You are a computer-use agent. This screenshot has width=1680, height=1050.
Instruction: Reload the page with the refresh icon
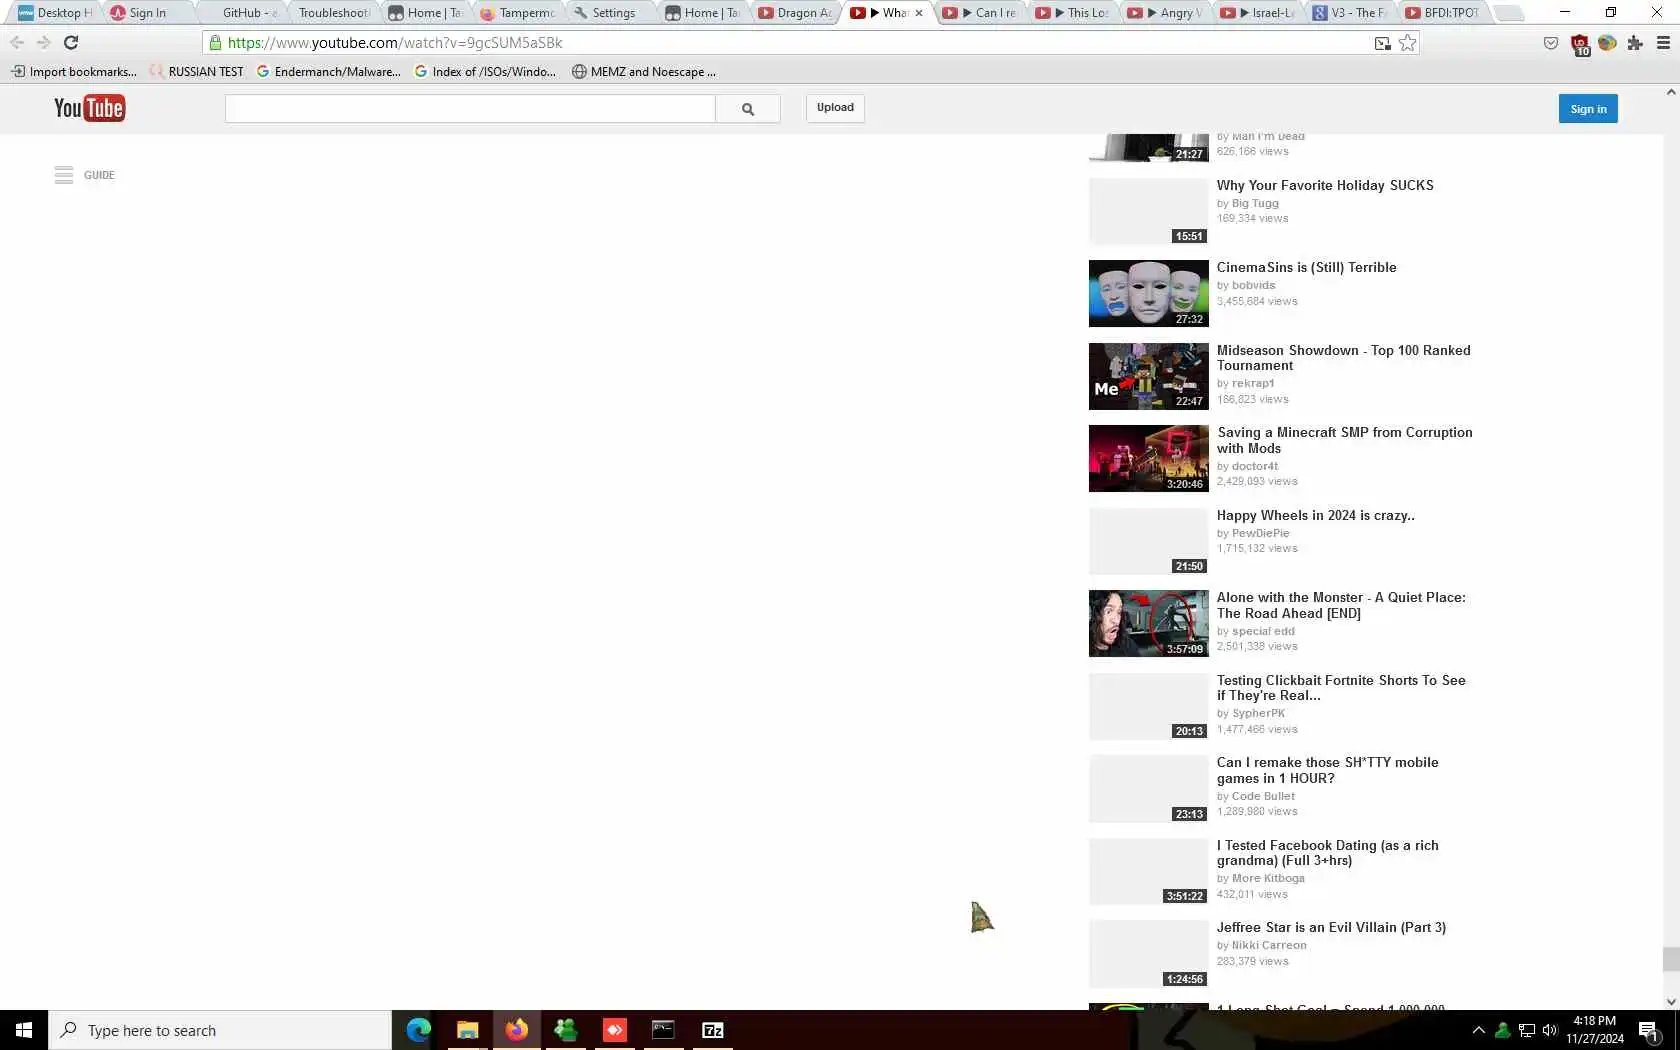tap(71, 43)
